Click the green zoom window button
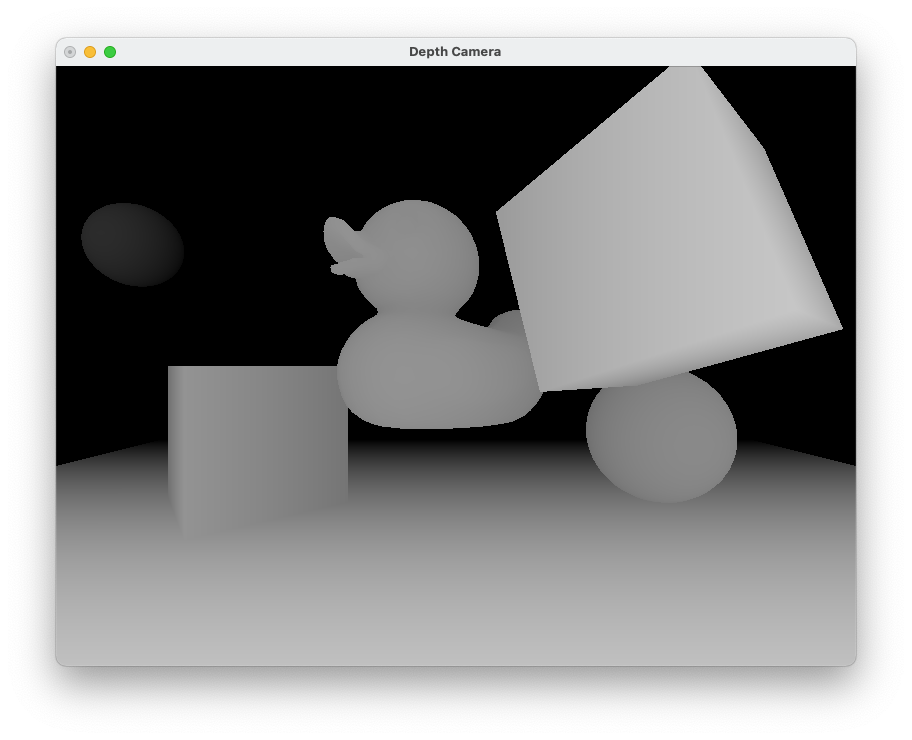Image resolution: width=912 pixels, height=740 pixels. click(110, 52)
